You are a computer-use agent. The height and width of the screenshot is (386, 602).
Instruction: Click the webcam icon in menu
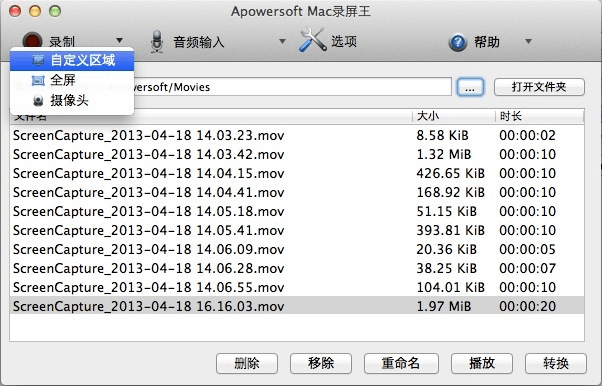pos(38,101)
